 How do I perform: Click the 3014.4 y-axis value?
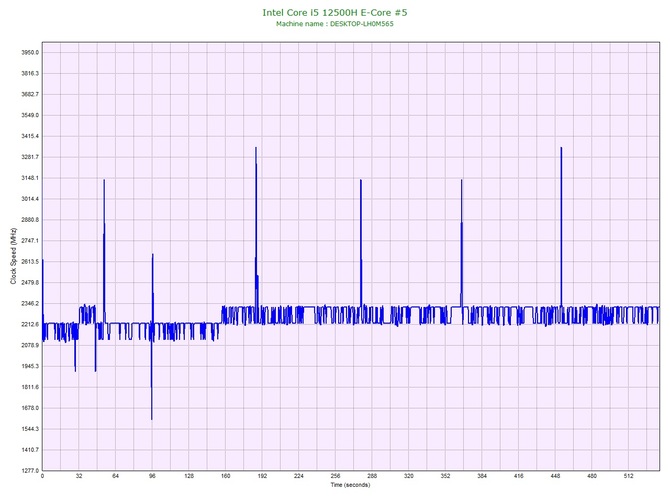[x=30, y=199]
